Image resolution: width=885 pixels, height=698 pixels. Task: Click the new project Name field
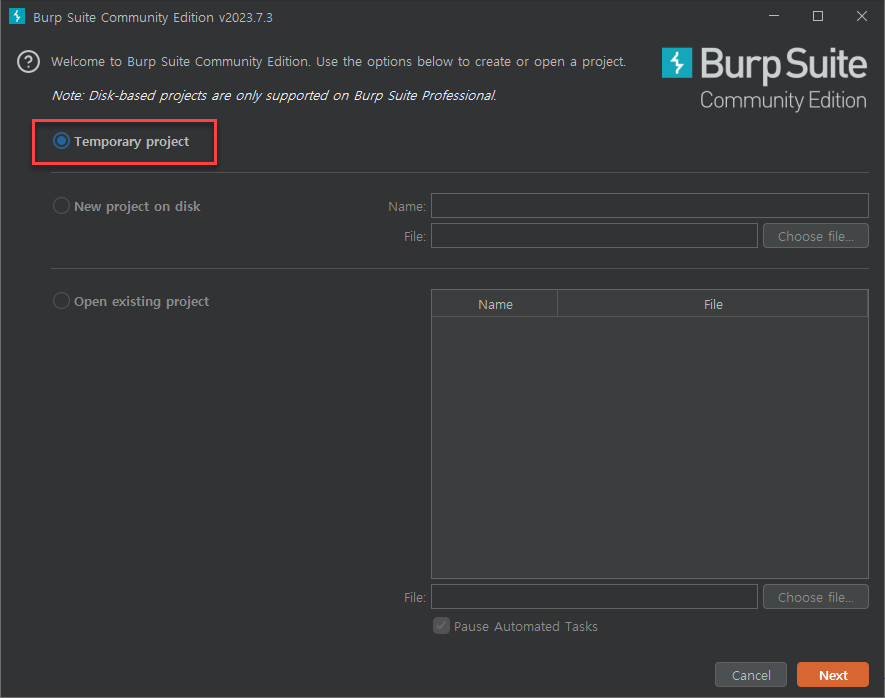point(650,205)
